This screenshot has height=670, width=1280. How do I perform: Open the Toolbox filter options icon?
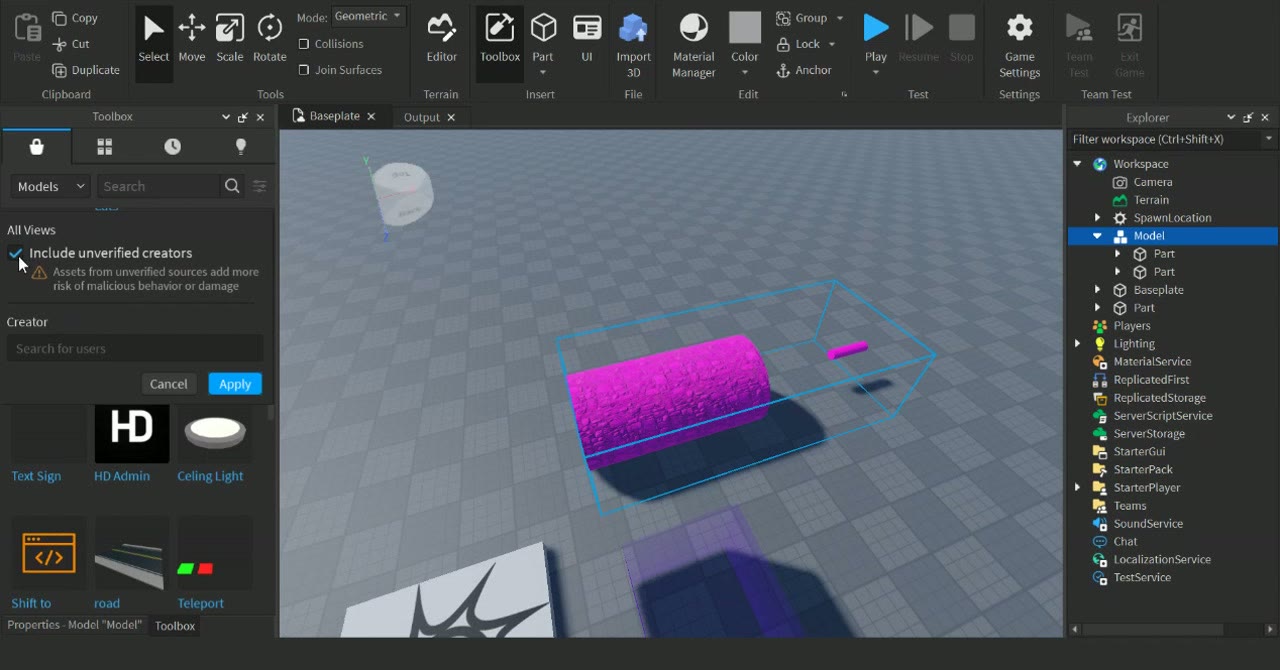click(x=260, y=186)
